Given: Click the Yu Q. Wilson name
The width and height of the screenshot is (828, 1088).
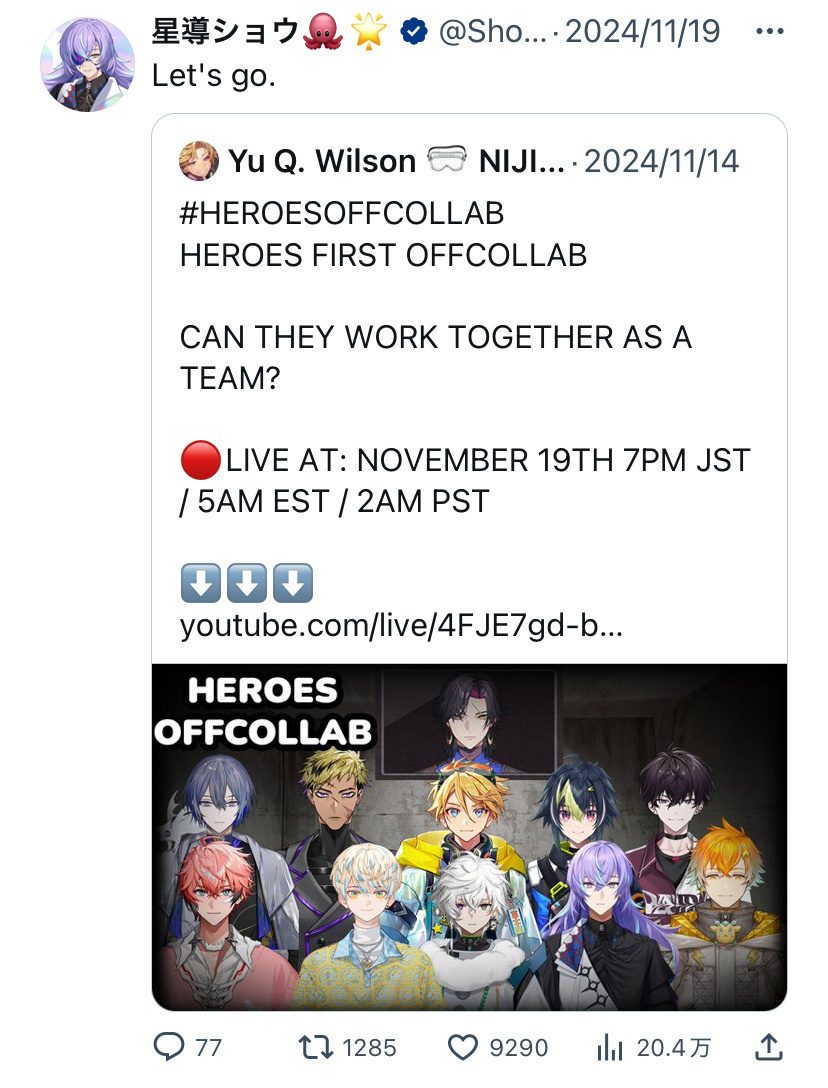Looking at the screenshot, I should [x=322, y=161].
